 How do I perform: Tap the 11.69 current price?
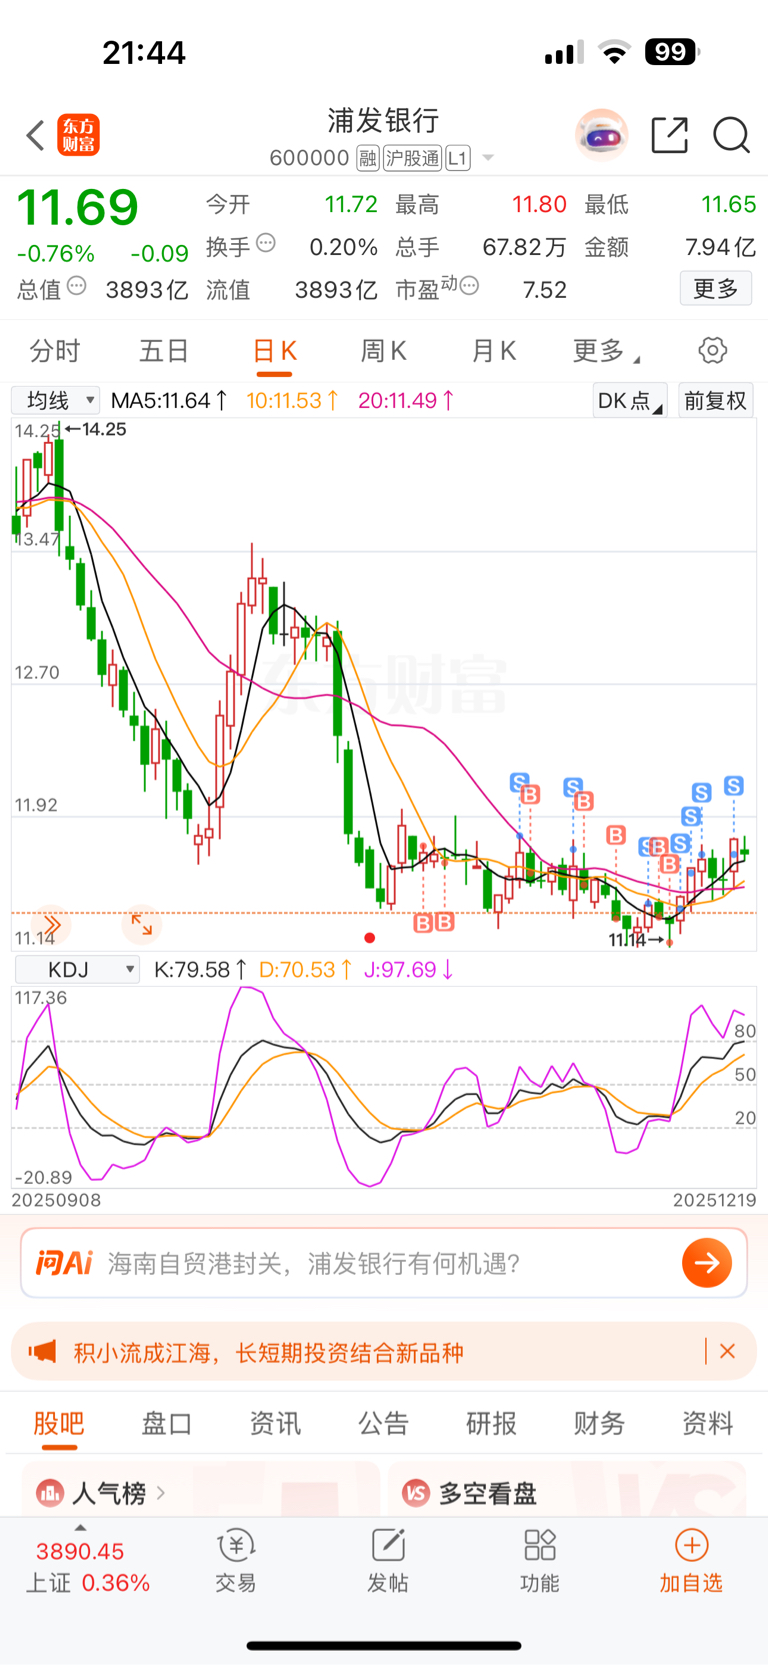pos(78,208)
